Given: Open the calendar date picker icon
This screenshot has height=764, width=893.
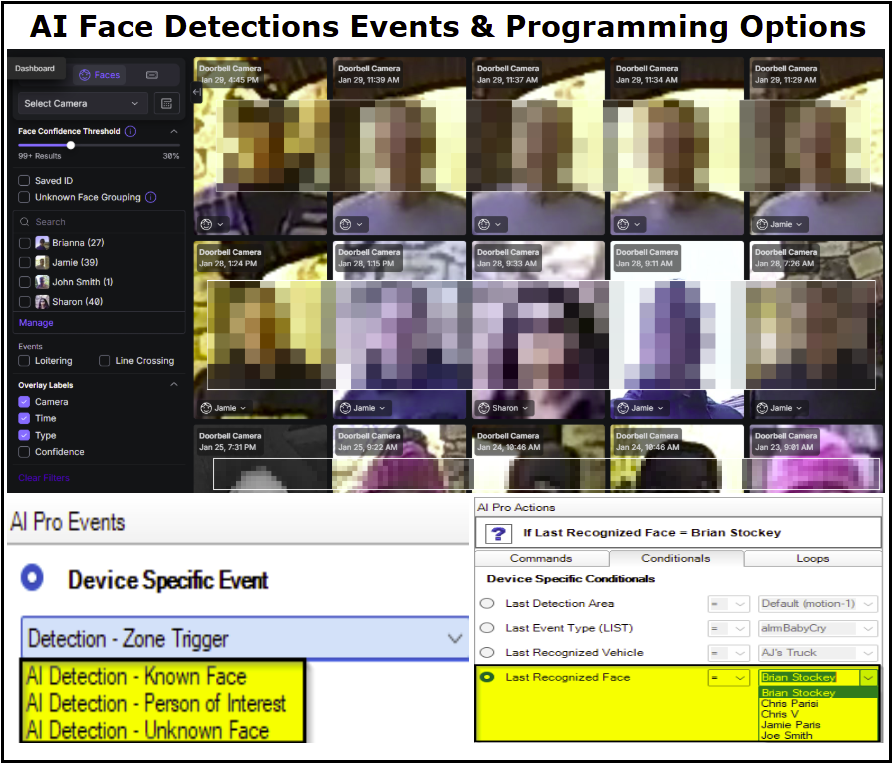Looking at the screenshot, I should (x=166, y=103).
